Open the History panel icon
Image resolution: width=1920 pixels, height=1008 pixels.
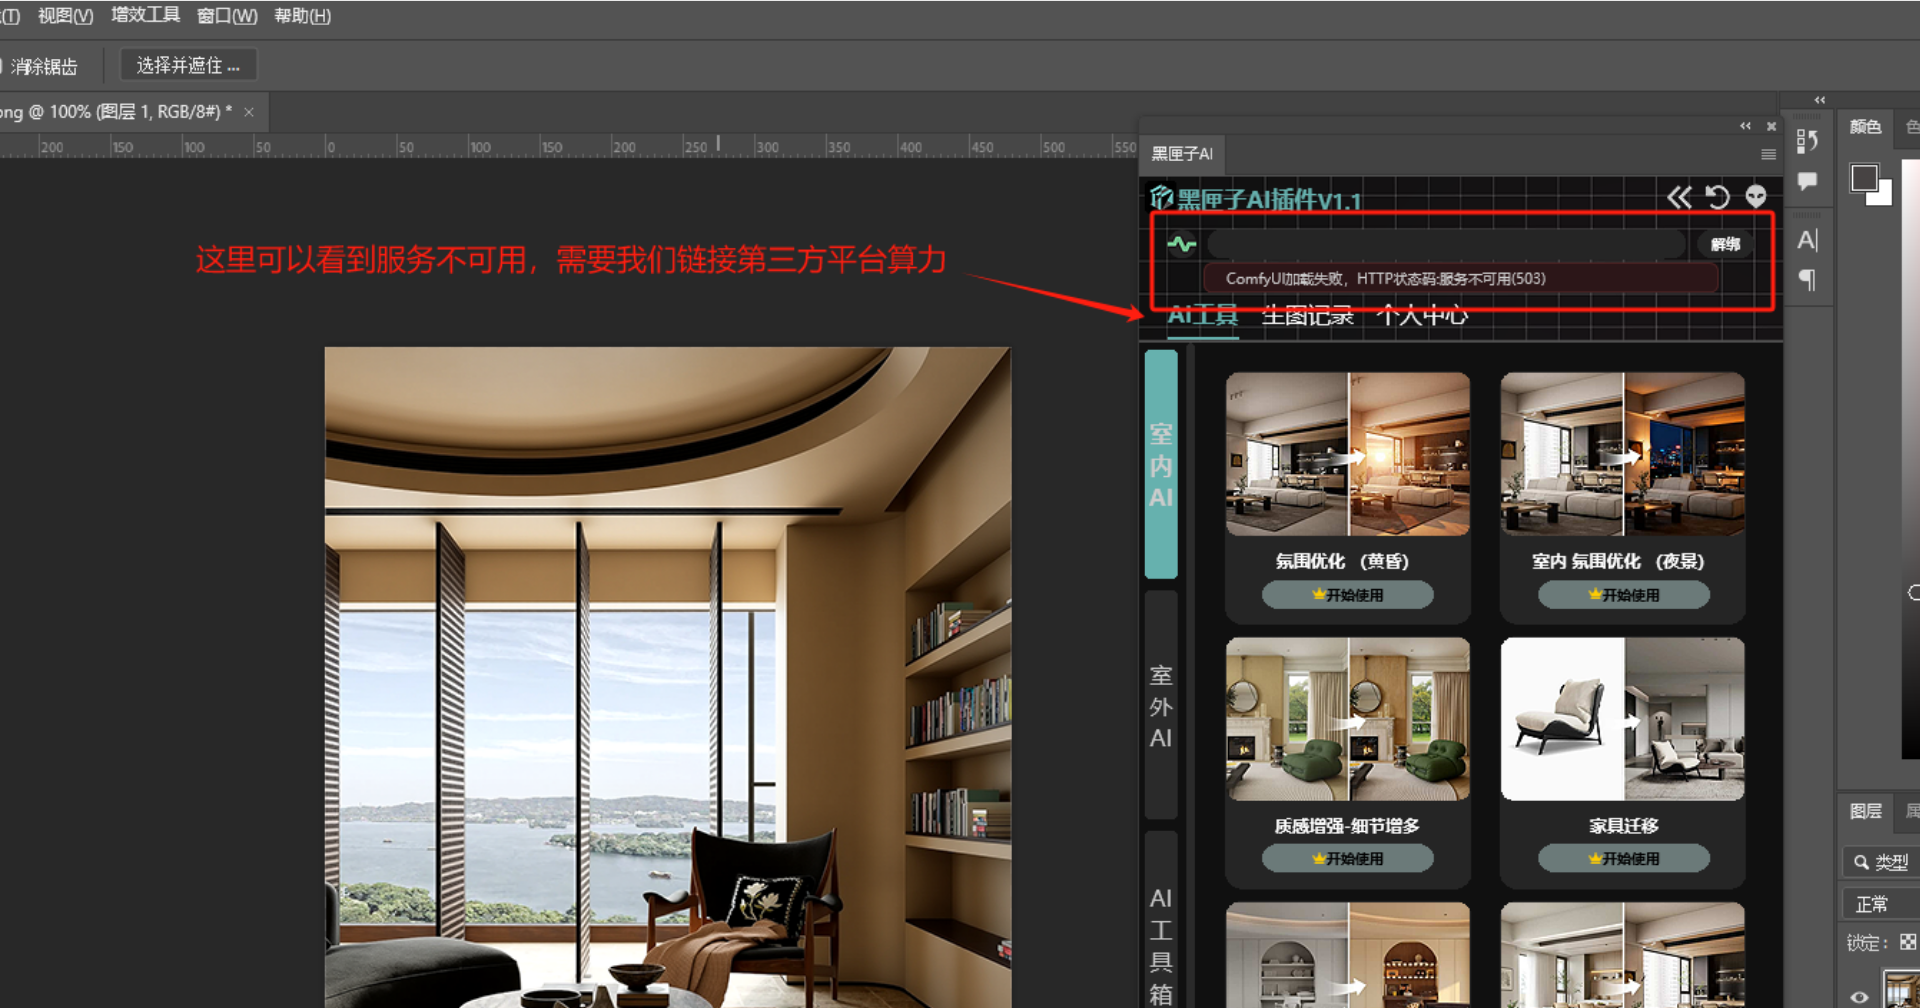pyautogui.click(x=1807, y=141)
